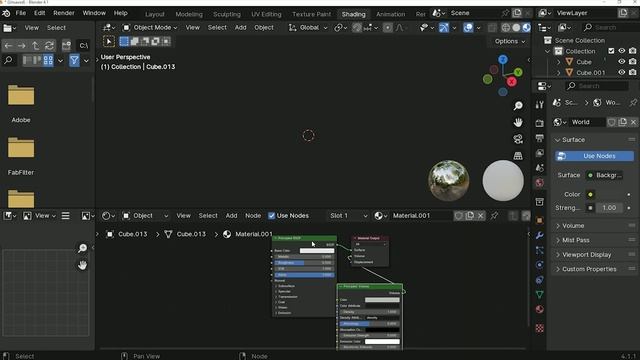Click the World datablock name field
This screenshot has width=640, height=360.
point(587,122)
